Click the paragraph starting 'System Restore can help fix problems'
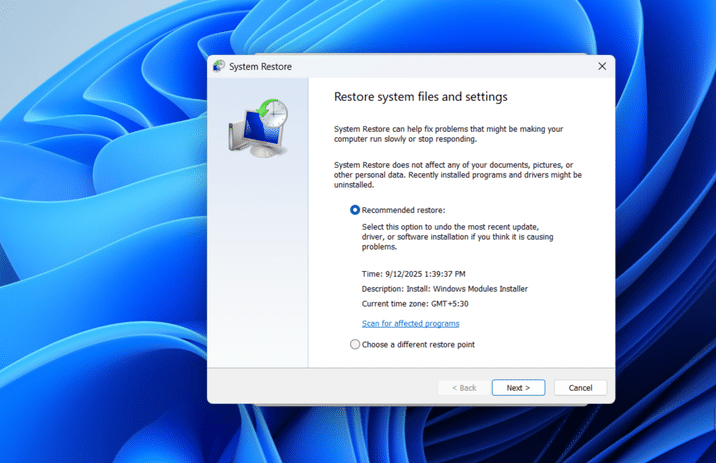Screen dimensions: 716x463 click(448, 134)
